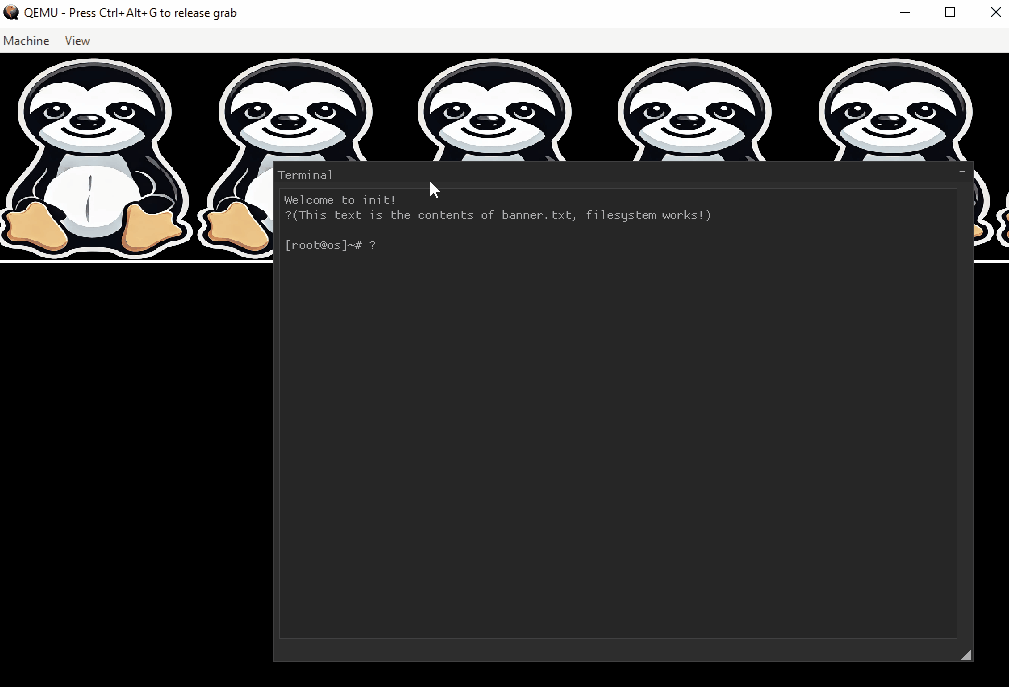This screenshot has width=1009, height=687.
Task: Click the banner.txt contents message line
Action: click(x=498, y=215)
